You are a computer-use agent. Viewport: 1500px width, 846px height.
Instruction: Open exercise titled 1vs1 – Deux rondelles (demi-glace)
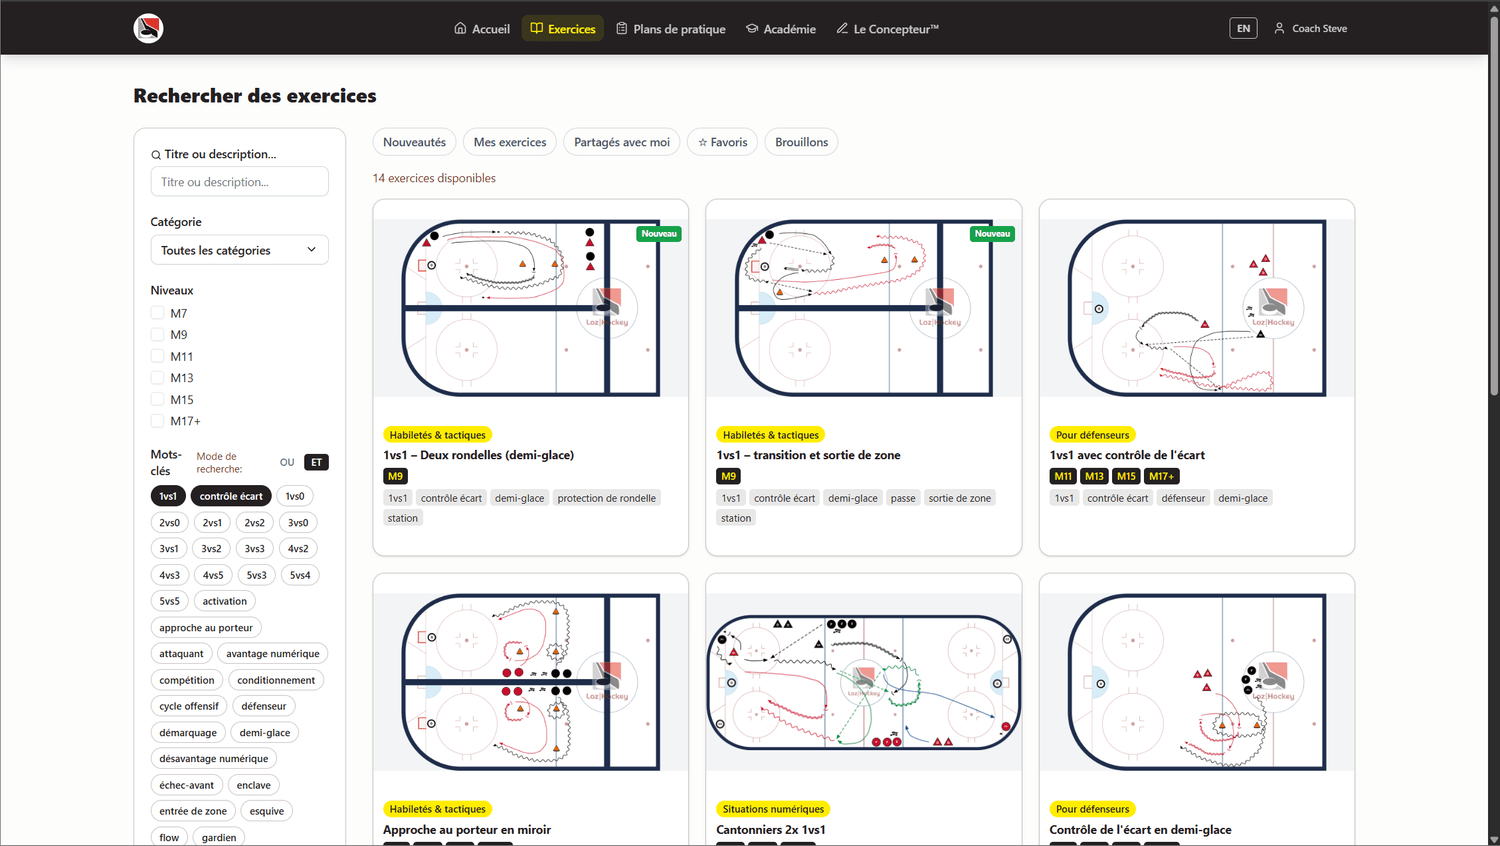[x=478, y=455]
